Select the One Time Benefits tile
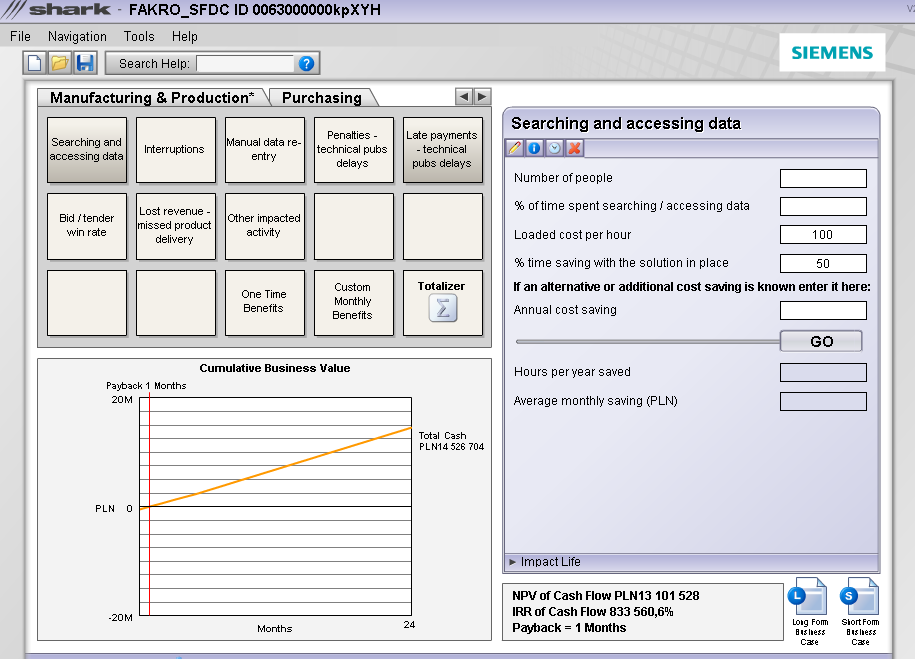 click(265, 302)
